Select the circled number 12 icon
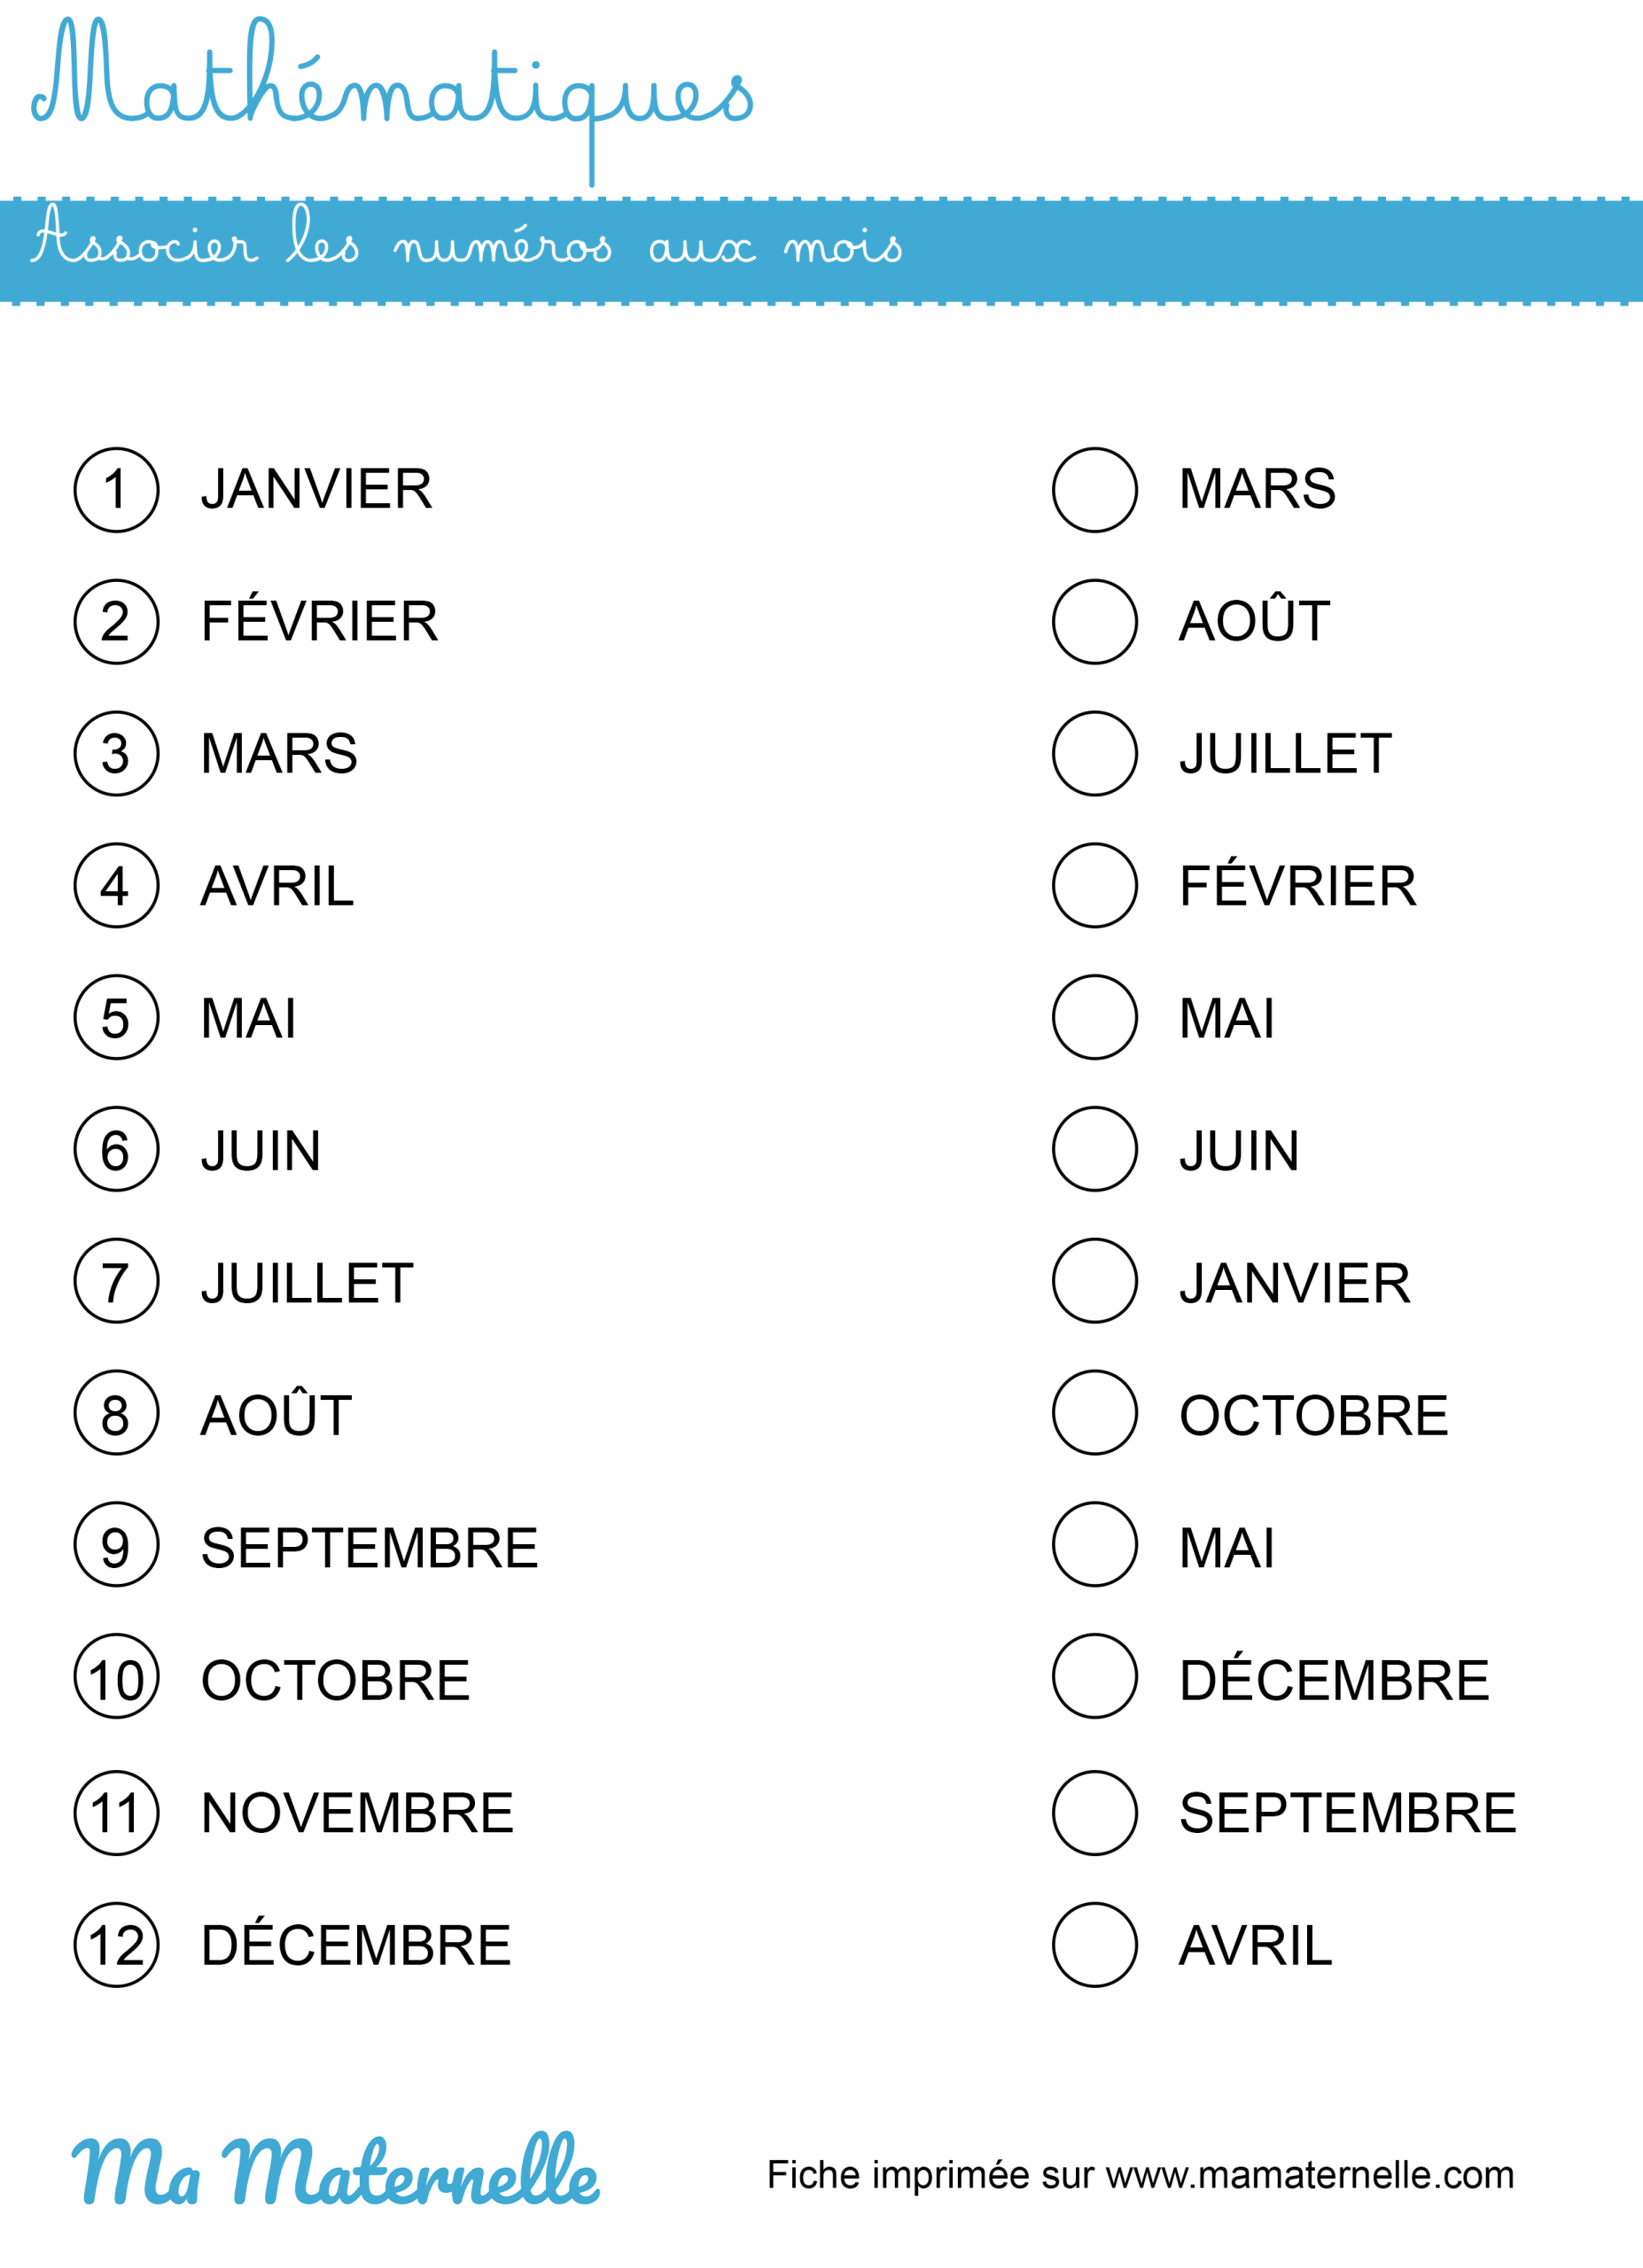 pyautogui.click(x=116, y=1945)
